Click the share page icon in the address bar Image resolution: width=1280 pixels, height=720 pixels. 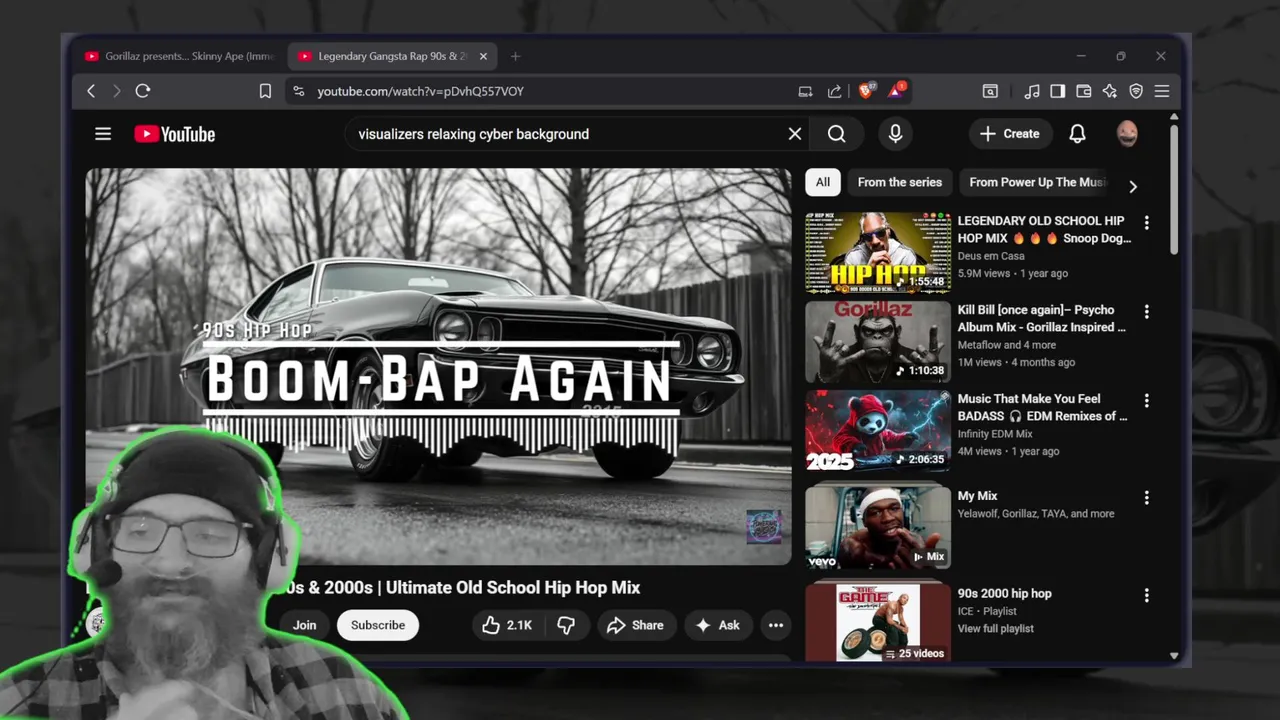click(835, 91)
